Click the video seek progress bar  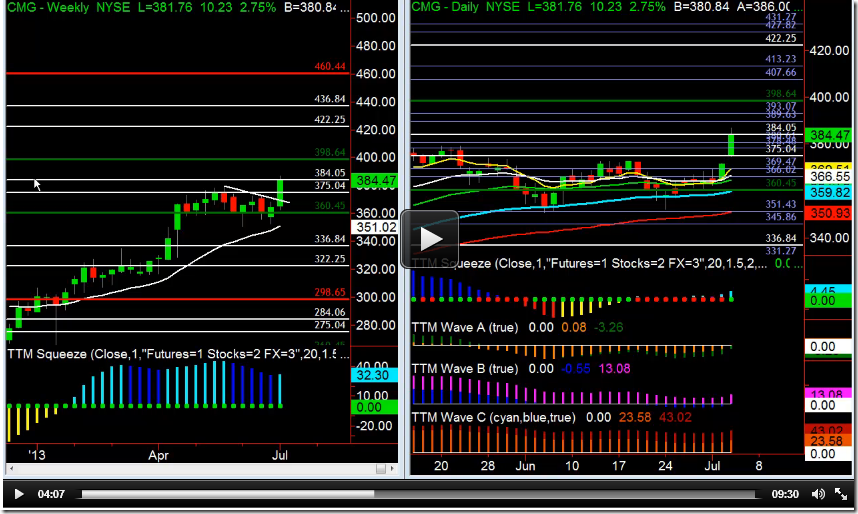(x=419, y=494)
